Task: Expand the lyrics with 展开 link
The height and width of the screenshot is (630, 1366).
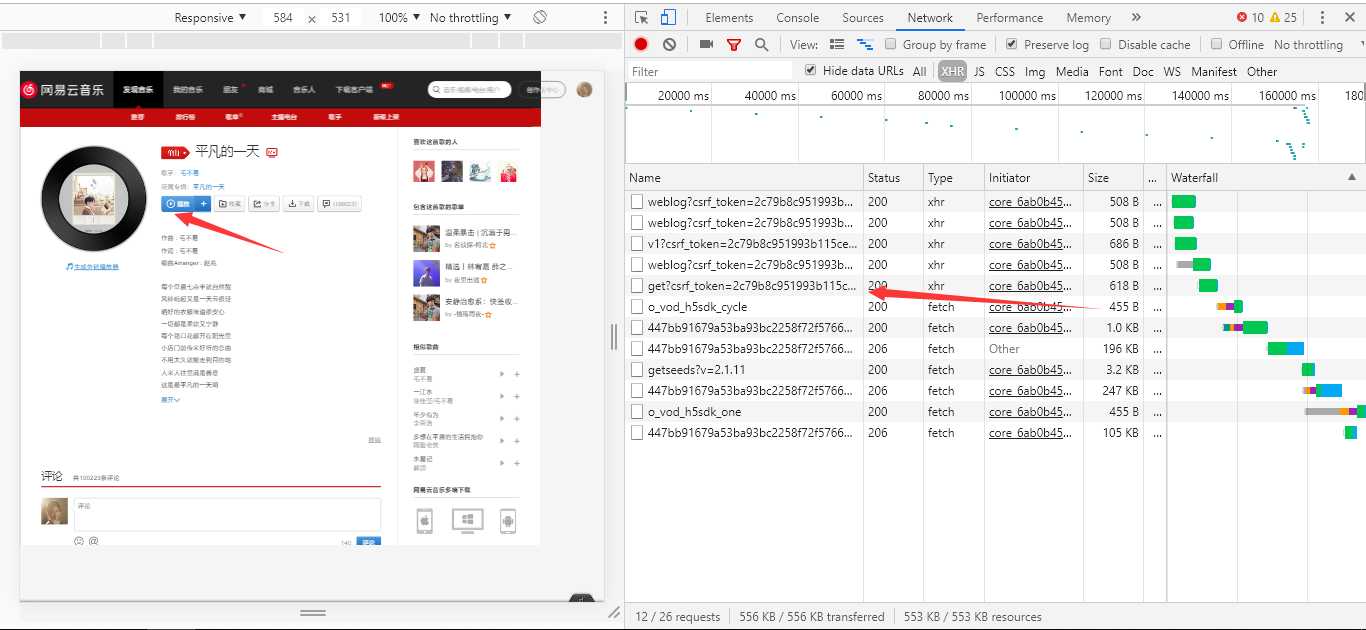Action: click(x=170, y=399)
